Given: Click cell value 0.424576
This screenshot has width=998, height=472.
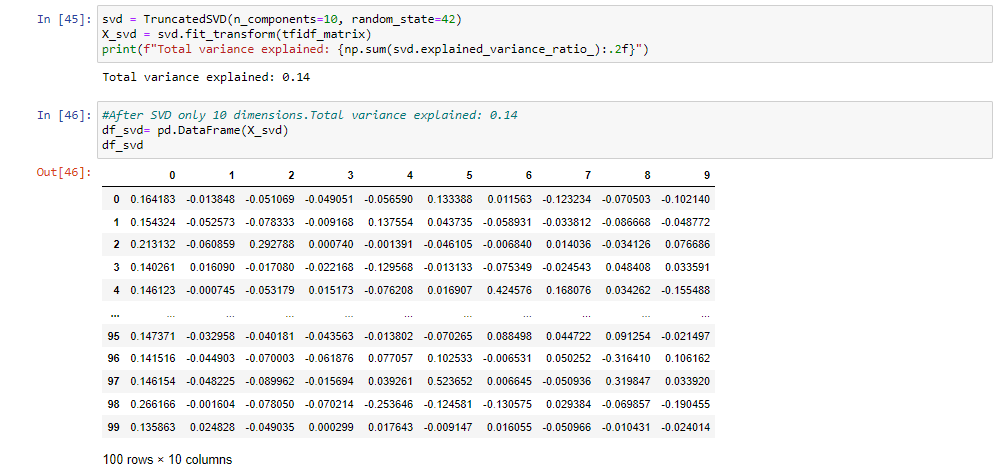Looking at the screenshot, I should [510, 291].
